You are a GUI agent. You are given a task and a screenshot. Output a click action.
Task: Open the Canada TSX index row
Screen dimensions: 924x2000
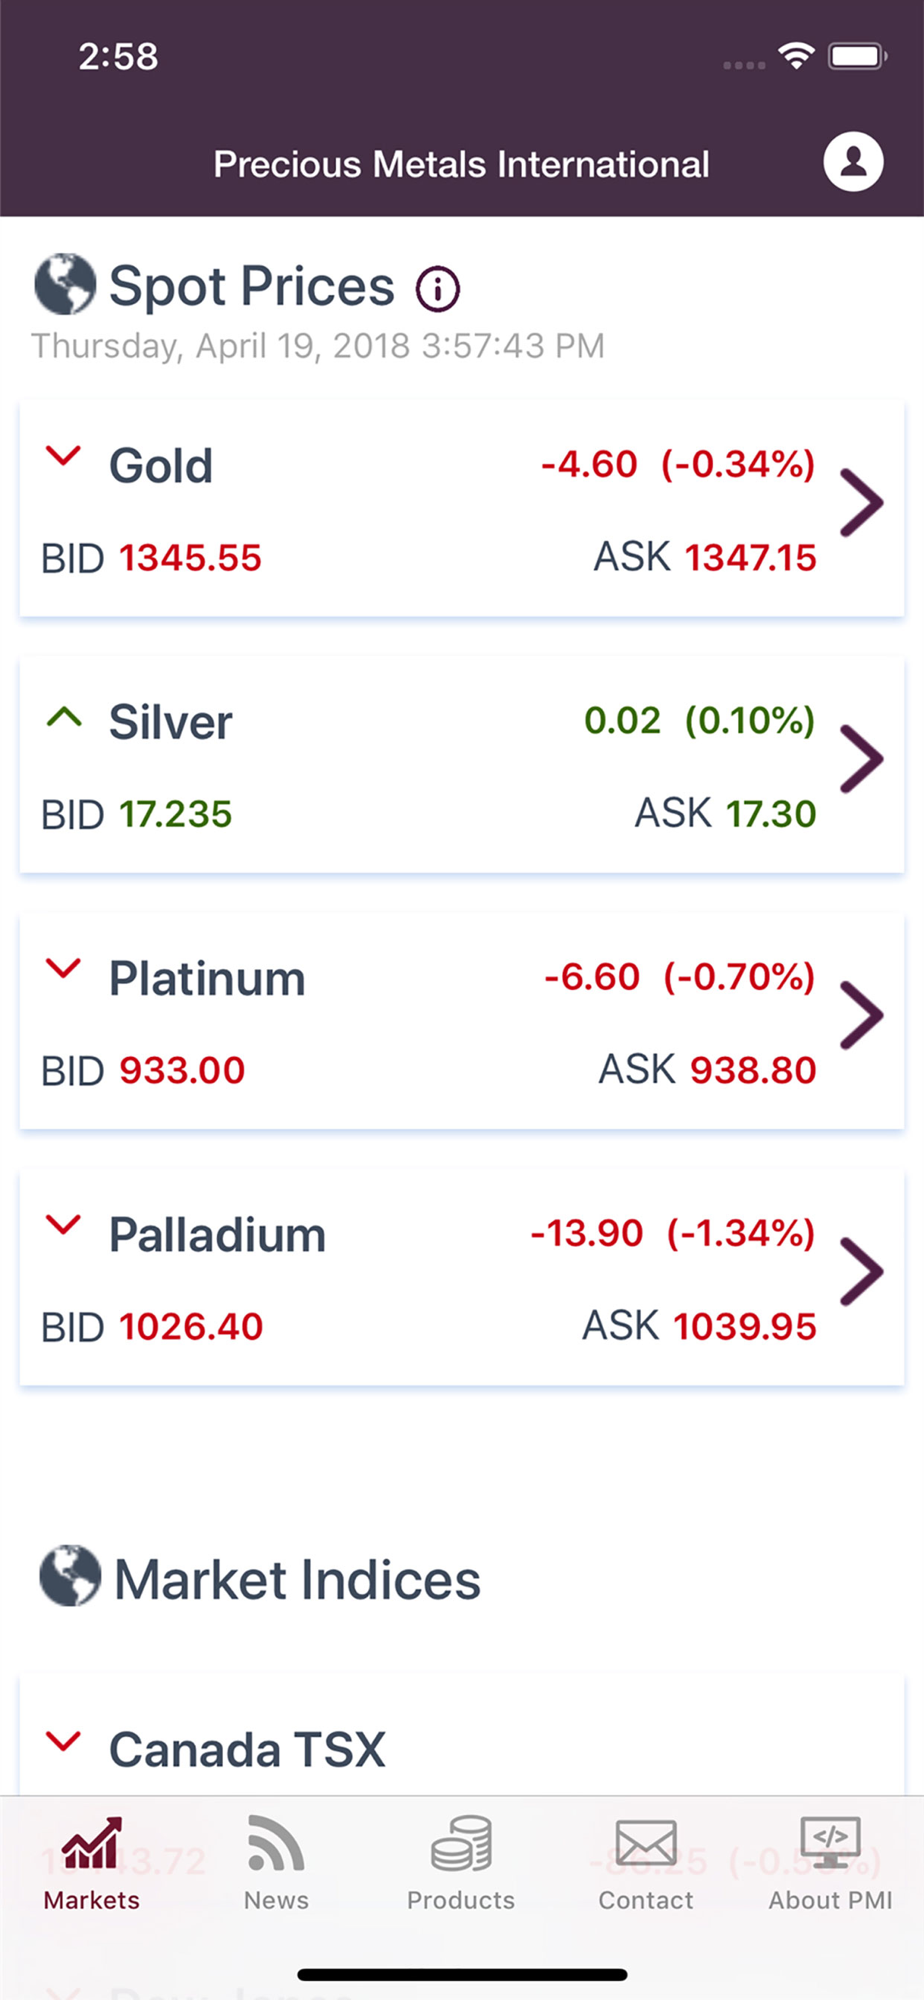400,1750
